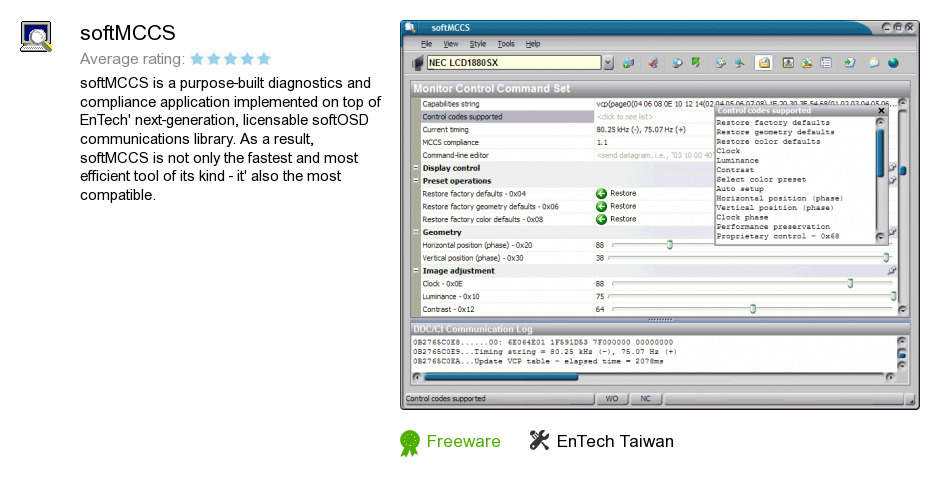This screenshot has width=940, height=487.
Task: Click green arrow icon for Restore factory color defaults
Action: pyautogui.click(x=601, y=220)
